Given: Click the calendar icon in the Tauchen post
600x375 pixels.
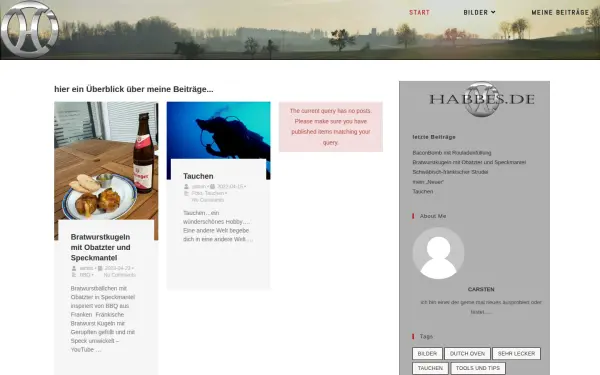Looking at the screenshot, I should [x=212, y=186].
